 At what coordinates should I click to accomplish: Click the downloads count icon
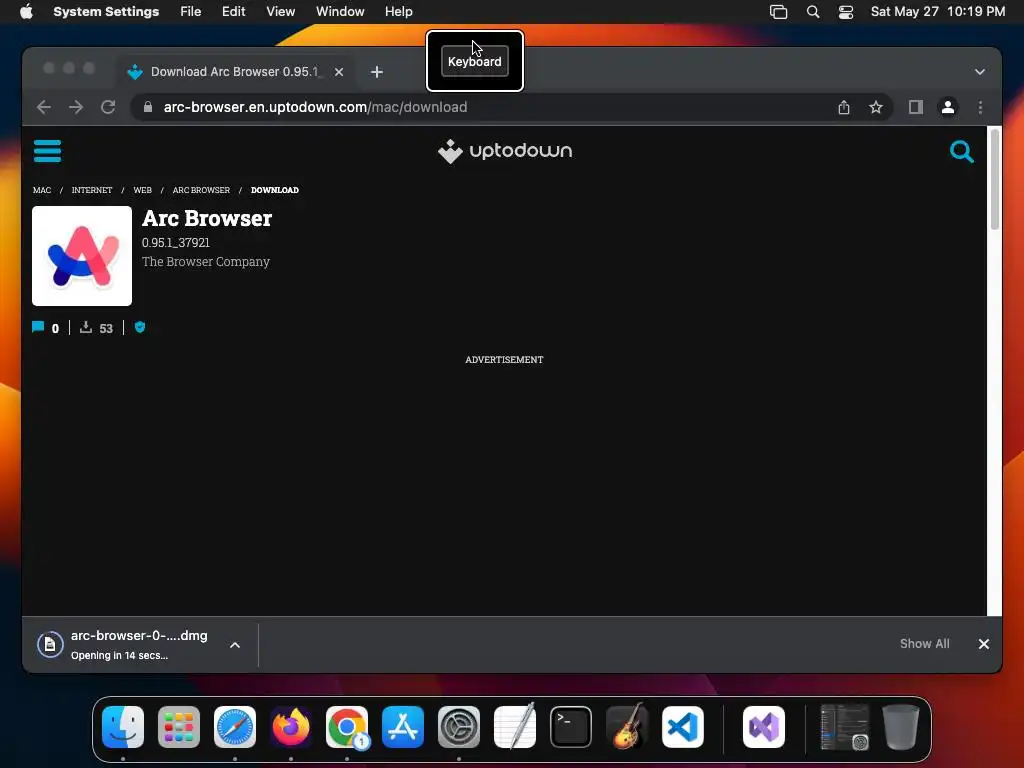86,327
